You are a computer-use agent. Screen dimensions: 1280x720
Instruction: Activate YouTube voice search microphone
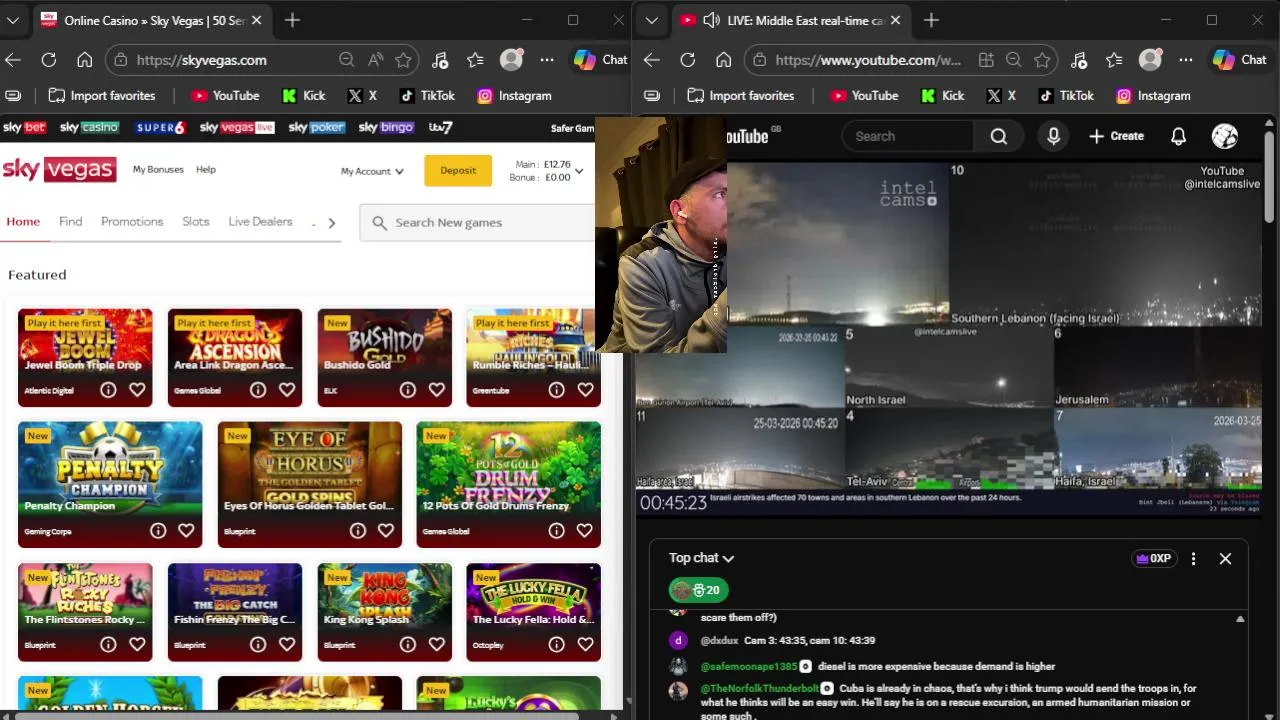click(x=1053, y=136)
